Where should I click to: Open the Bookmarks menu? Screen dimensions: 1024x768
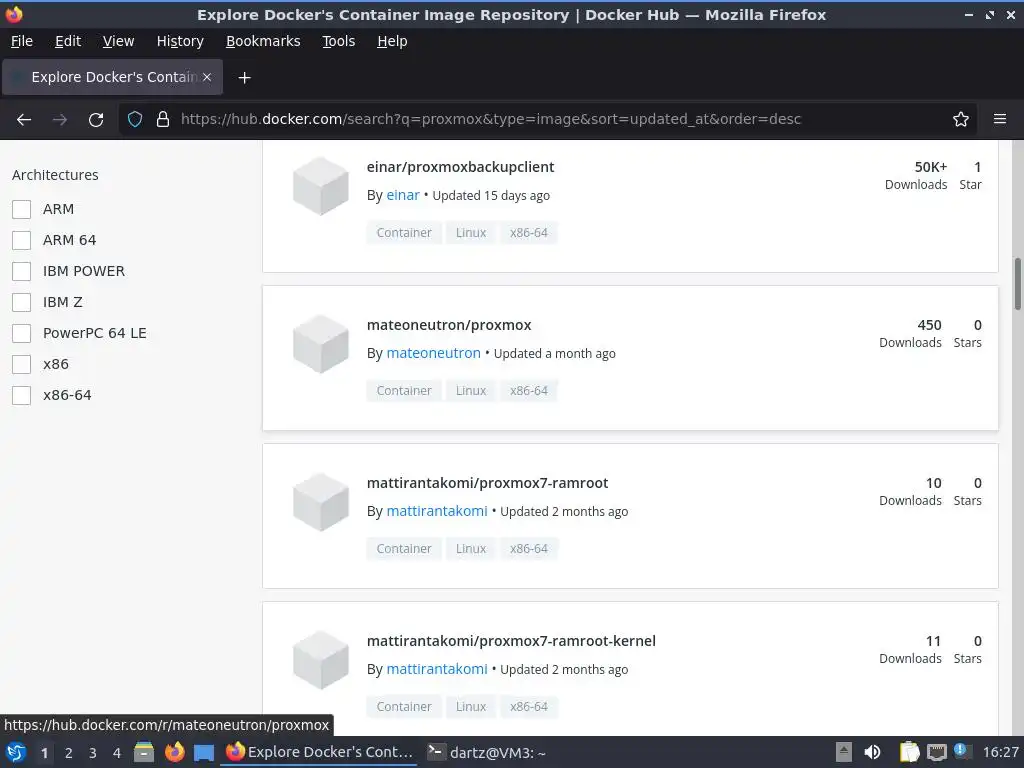[x=263, y=41]
